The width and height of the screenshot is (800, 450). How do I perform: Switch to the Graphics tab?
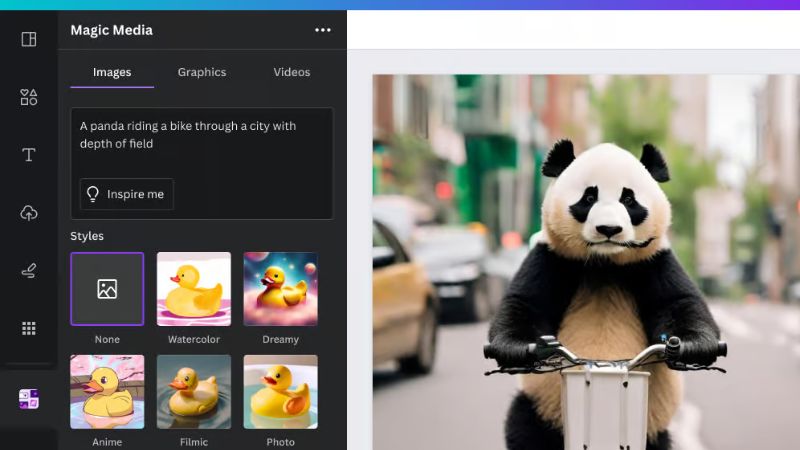[202, 72]
